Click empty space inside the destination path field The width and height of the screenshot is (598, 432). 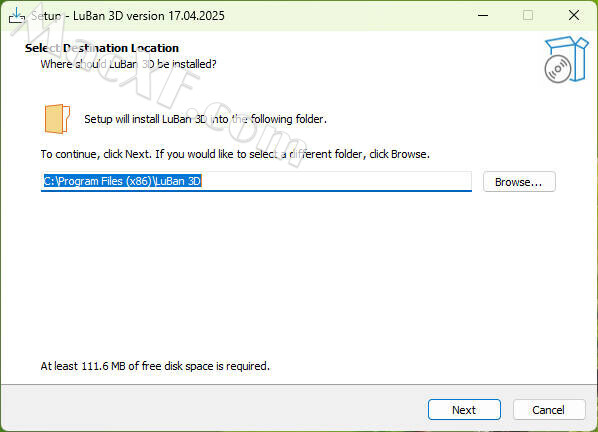336,181
